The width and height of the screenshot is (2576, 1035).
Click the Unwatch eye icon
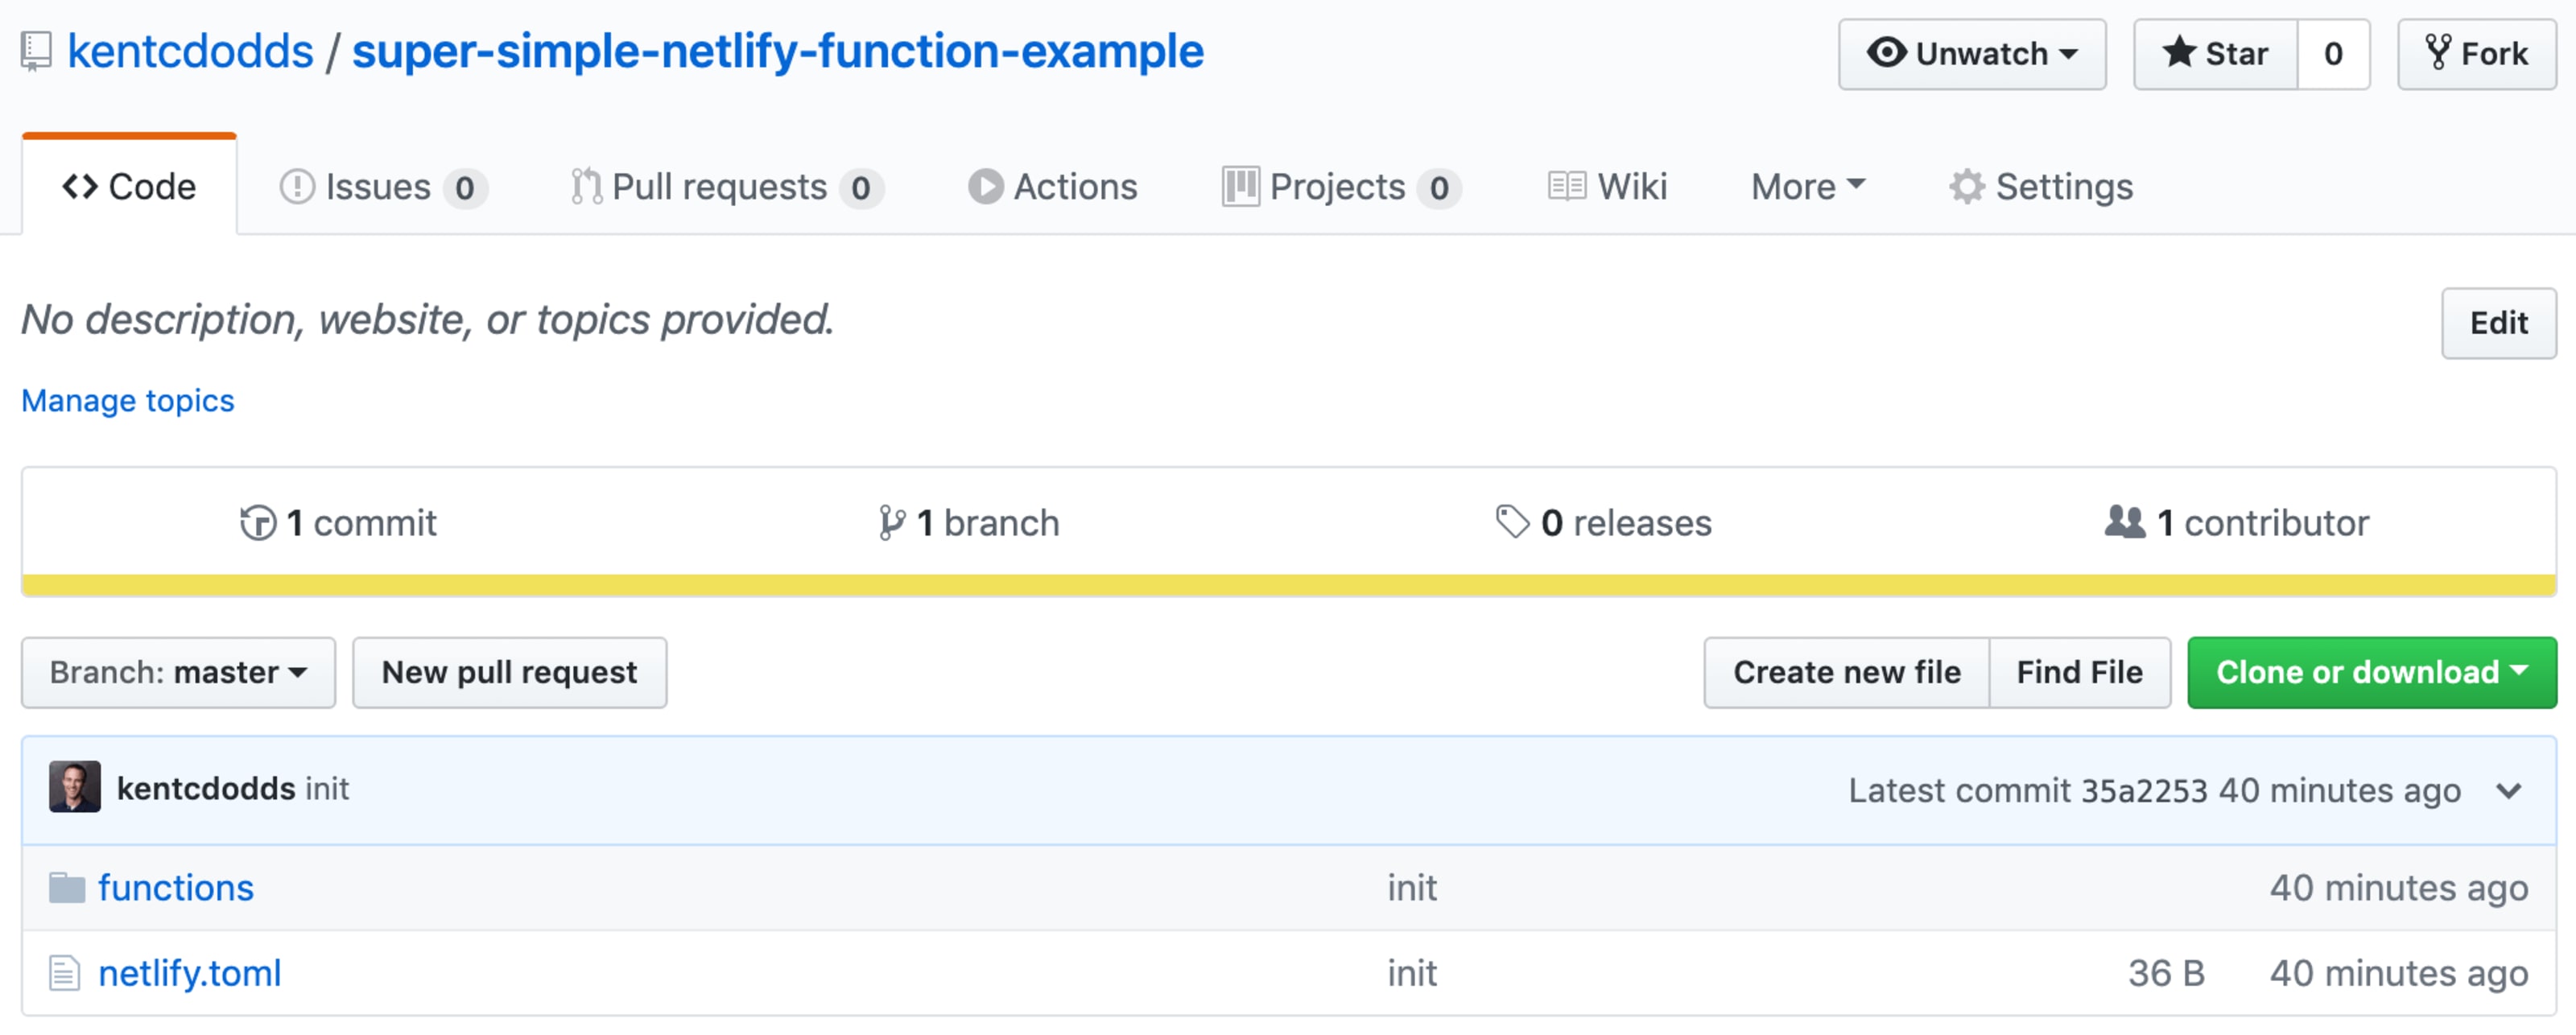[1886, 52]
